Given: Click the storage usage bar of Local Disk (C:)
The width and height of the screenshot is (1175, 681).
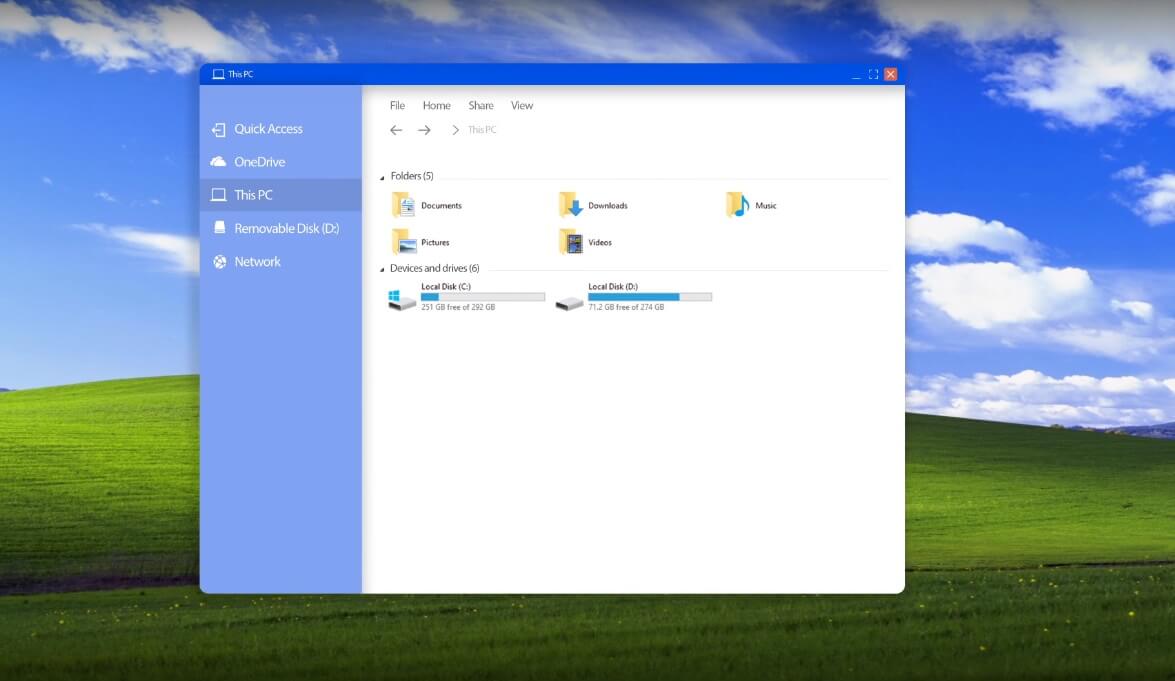Looking at the screenshot, I should [485, 296].
